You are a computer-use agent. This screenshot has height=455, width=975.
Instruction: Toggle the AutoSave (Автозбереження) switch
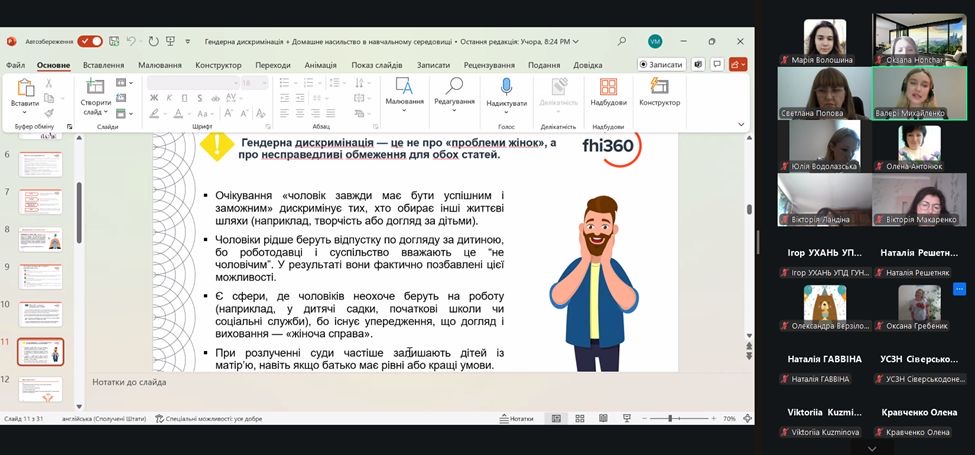click(90, 41)
